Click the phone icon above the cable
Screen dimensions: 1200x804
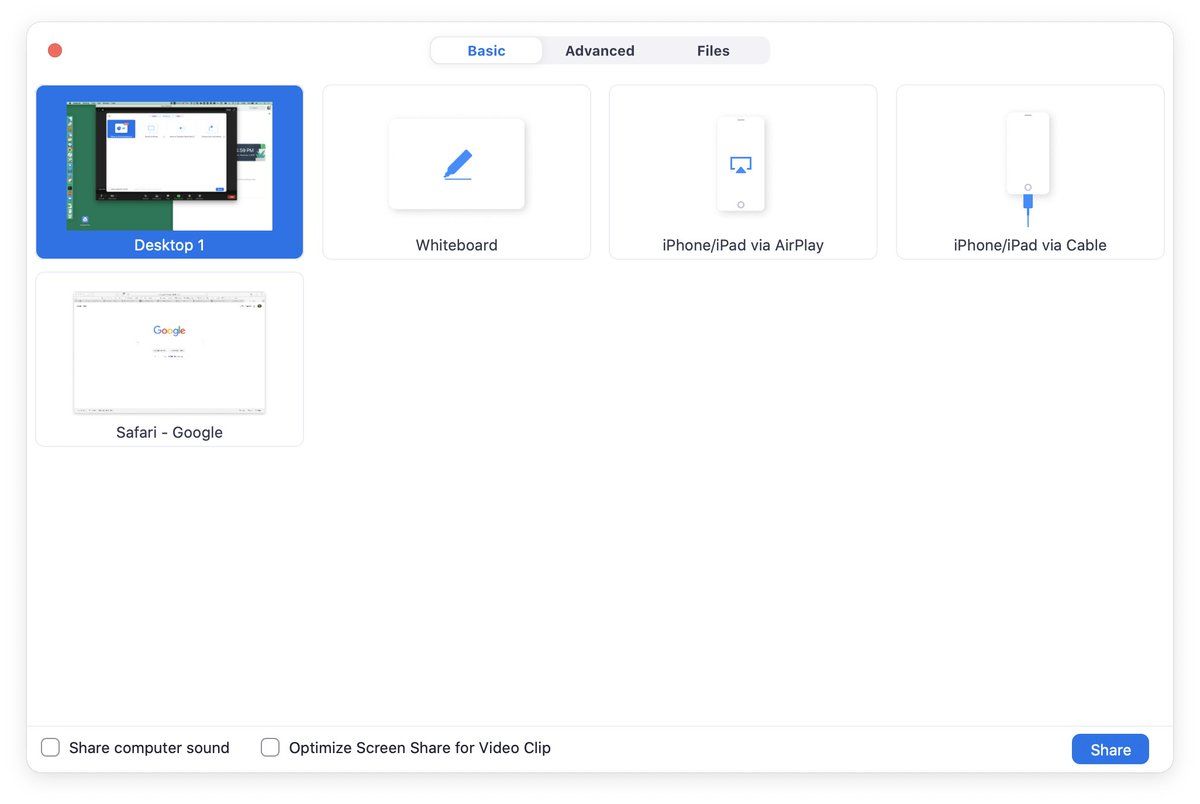[x=1027, y=153]
